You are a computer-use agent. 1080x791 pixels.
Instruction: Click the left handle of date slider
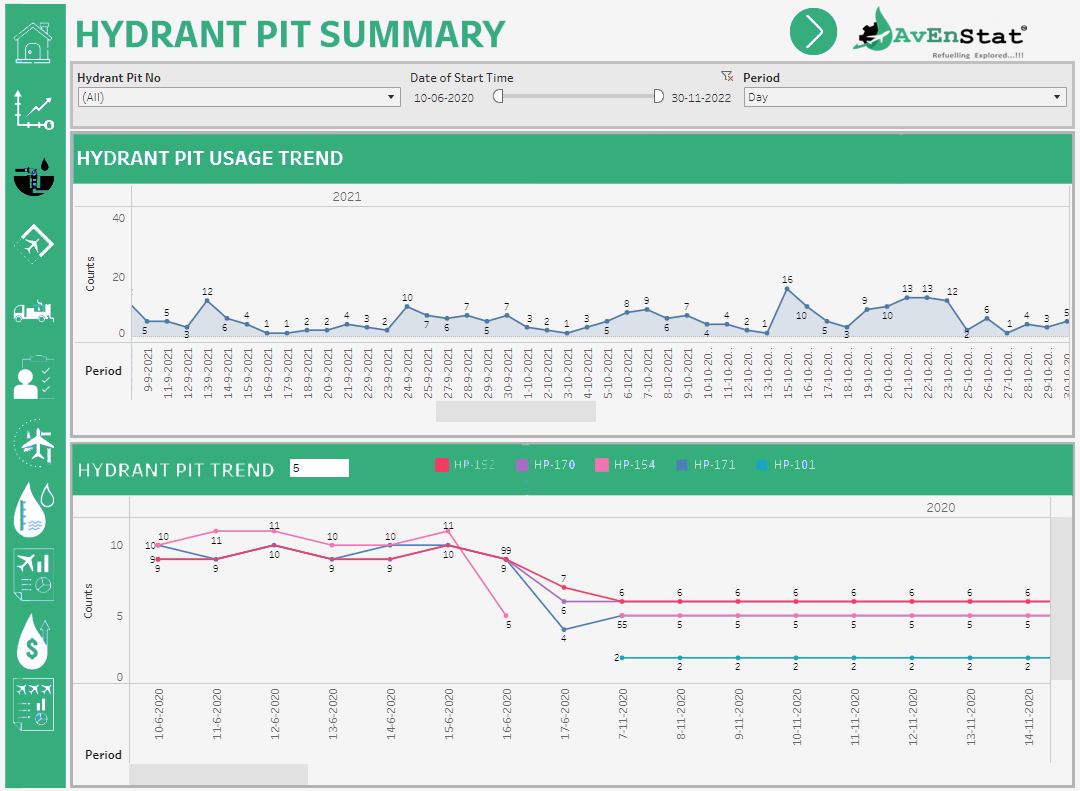click(x=497, y=97)
